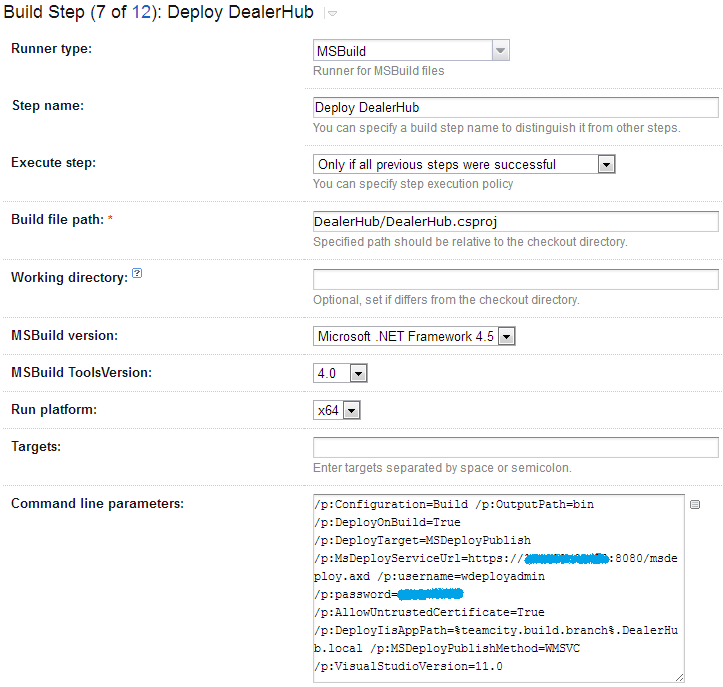The width and height of the screenshot is (723, 687).
Task: Click the 'Step name:' label
Action: coord(48,106)
